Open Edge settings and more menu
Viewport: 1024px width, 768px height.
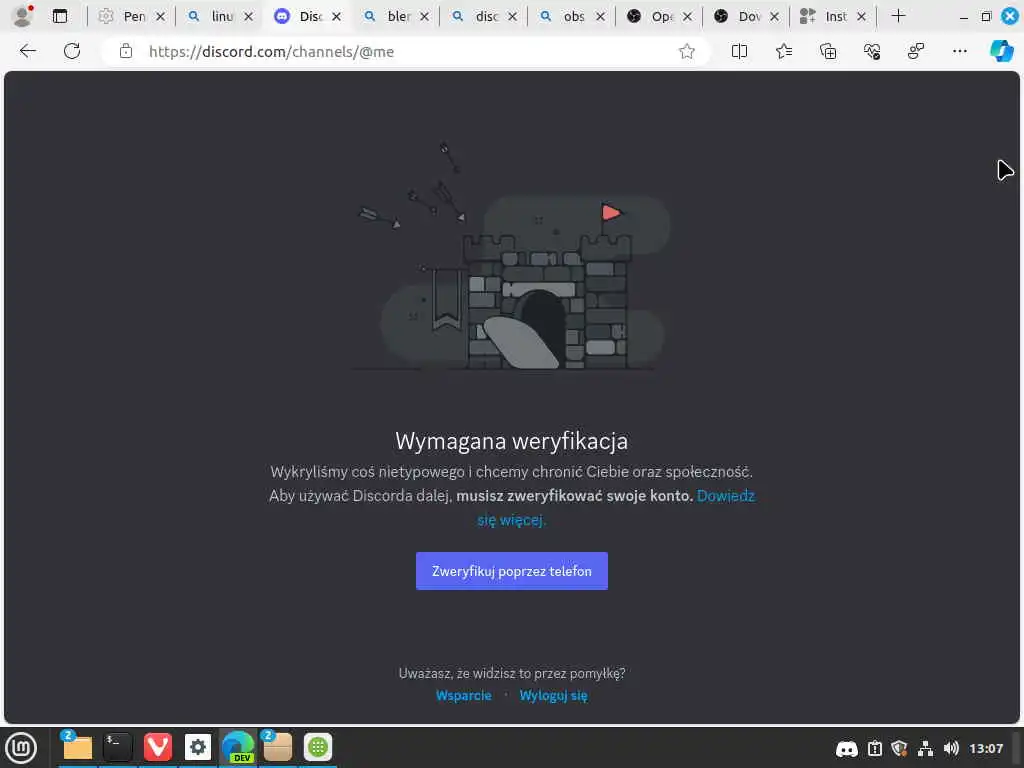pyautogui.click(x=959, y=51)
